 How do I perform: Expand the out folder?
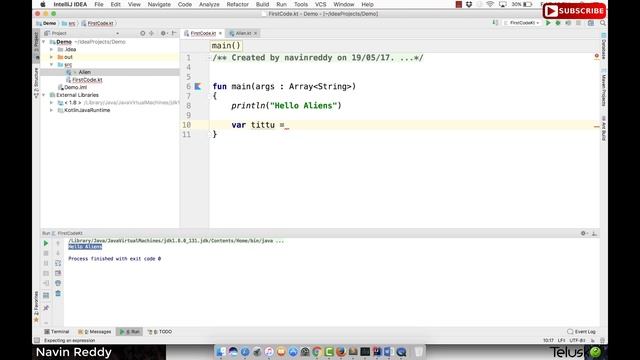pos(51,57)
